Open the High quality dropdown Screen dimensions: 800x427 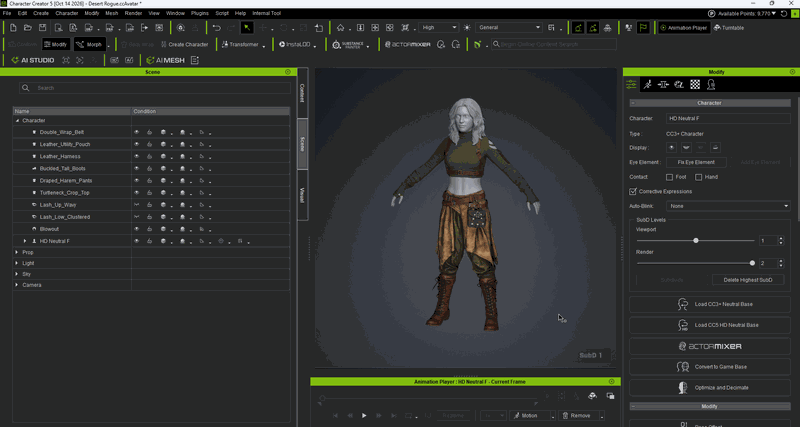438,28
